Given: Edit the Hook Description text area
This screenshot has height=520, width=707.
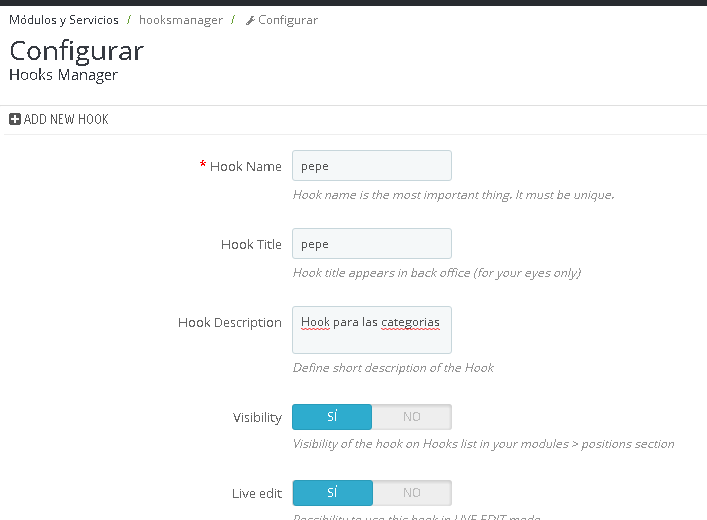Looking at the screenshot, I should (371, 330).
